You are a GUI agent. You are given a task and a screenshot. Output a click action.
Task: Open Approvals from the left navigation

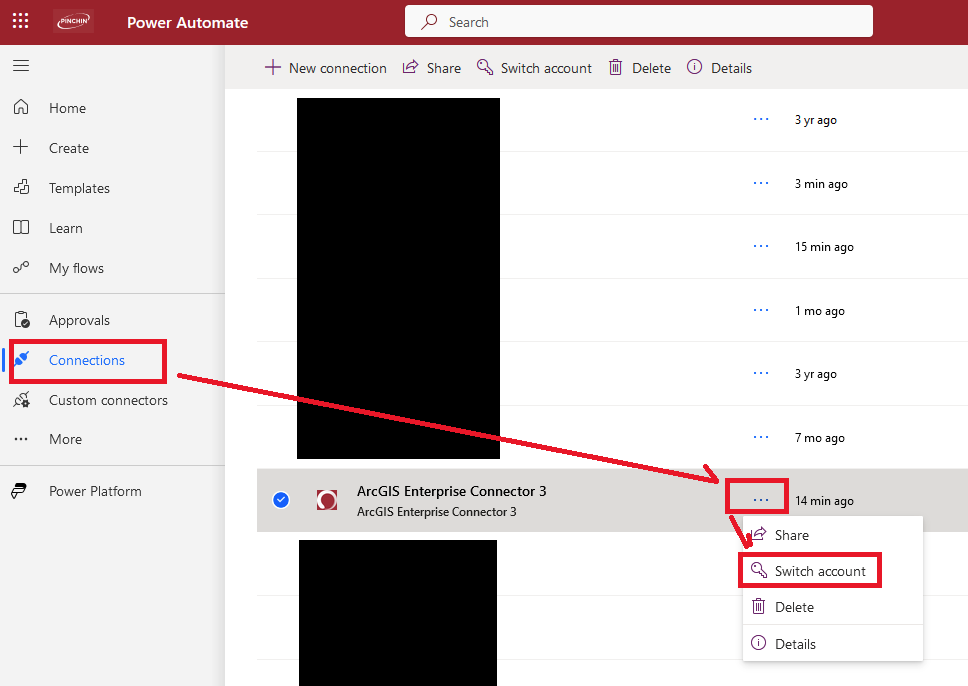tap(81, 320)
